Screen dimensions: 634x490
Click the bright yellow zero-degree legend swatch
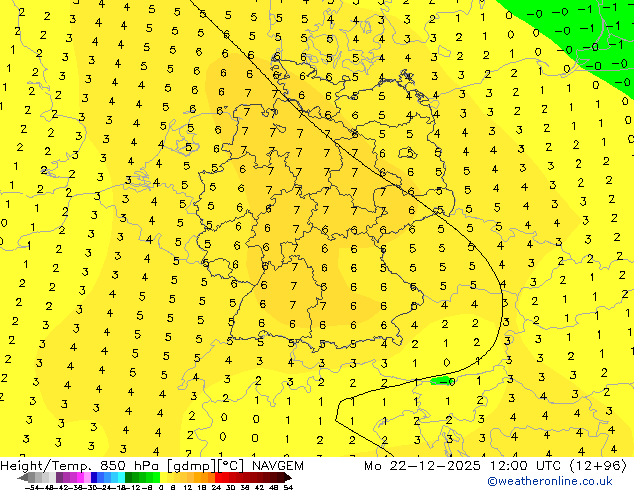(164, 477)
